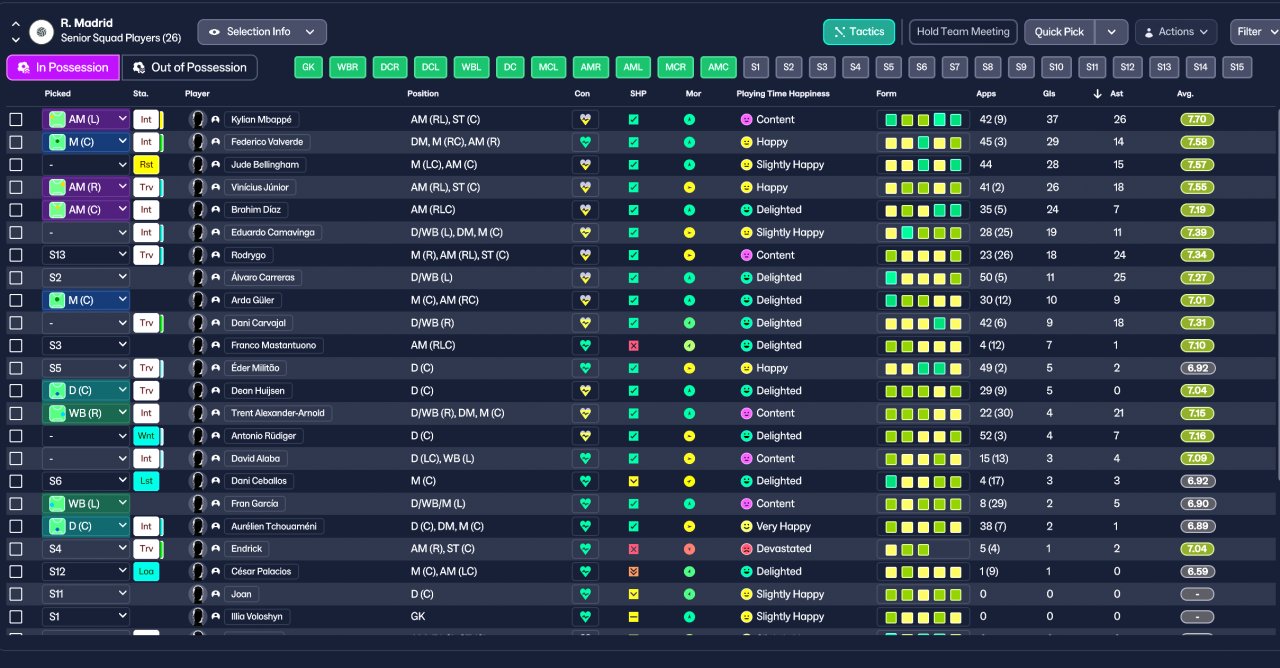Click Éder Militão's condition heart icon
Image resolution: width=1280 pixels, height=668 pixels.
[x=586, y=368]
